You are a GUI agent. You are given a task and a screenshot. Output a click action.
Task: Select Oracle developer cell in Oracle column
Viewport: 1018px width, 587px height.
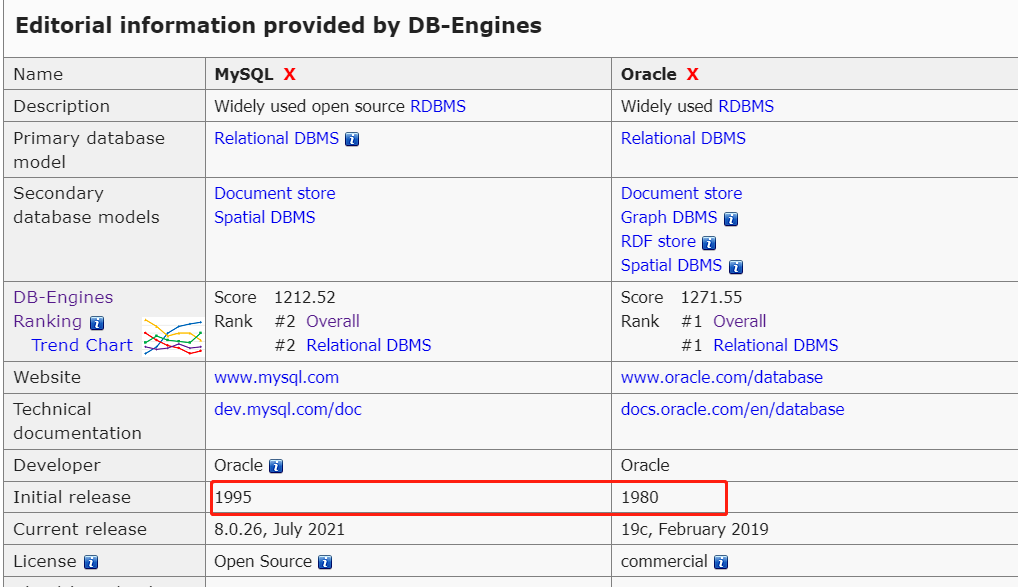point(645,466)
